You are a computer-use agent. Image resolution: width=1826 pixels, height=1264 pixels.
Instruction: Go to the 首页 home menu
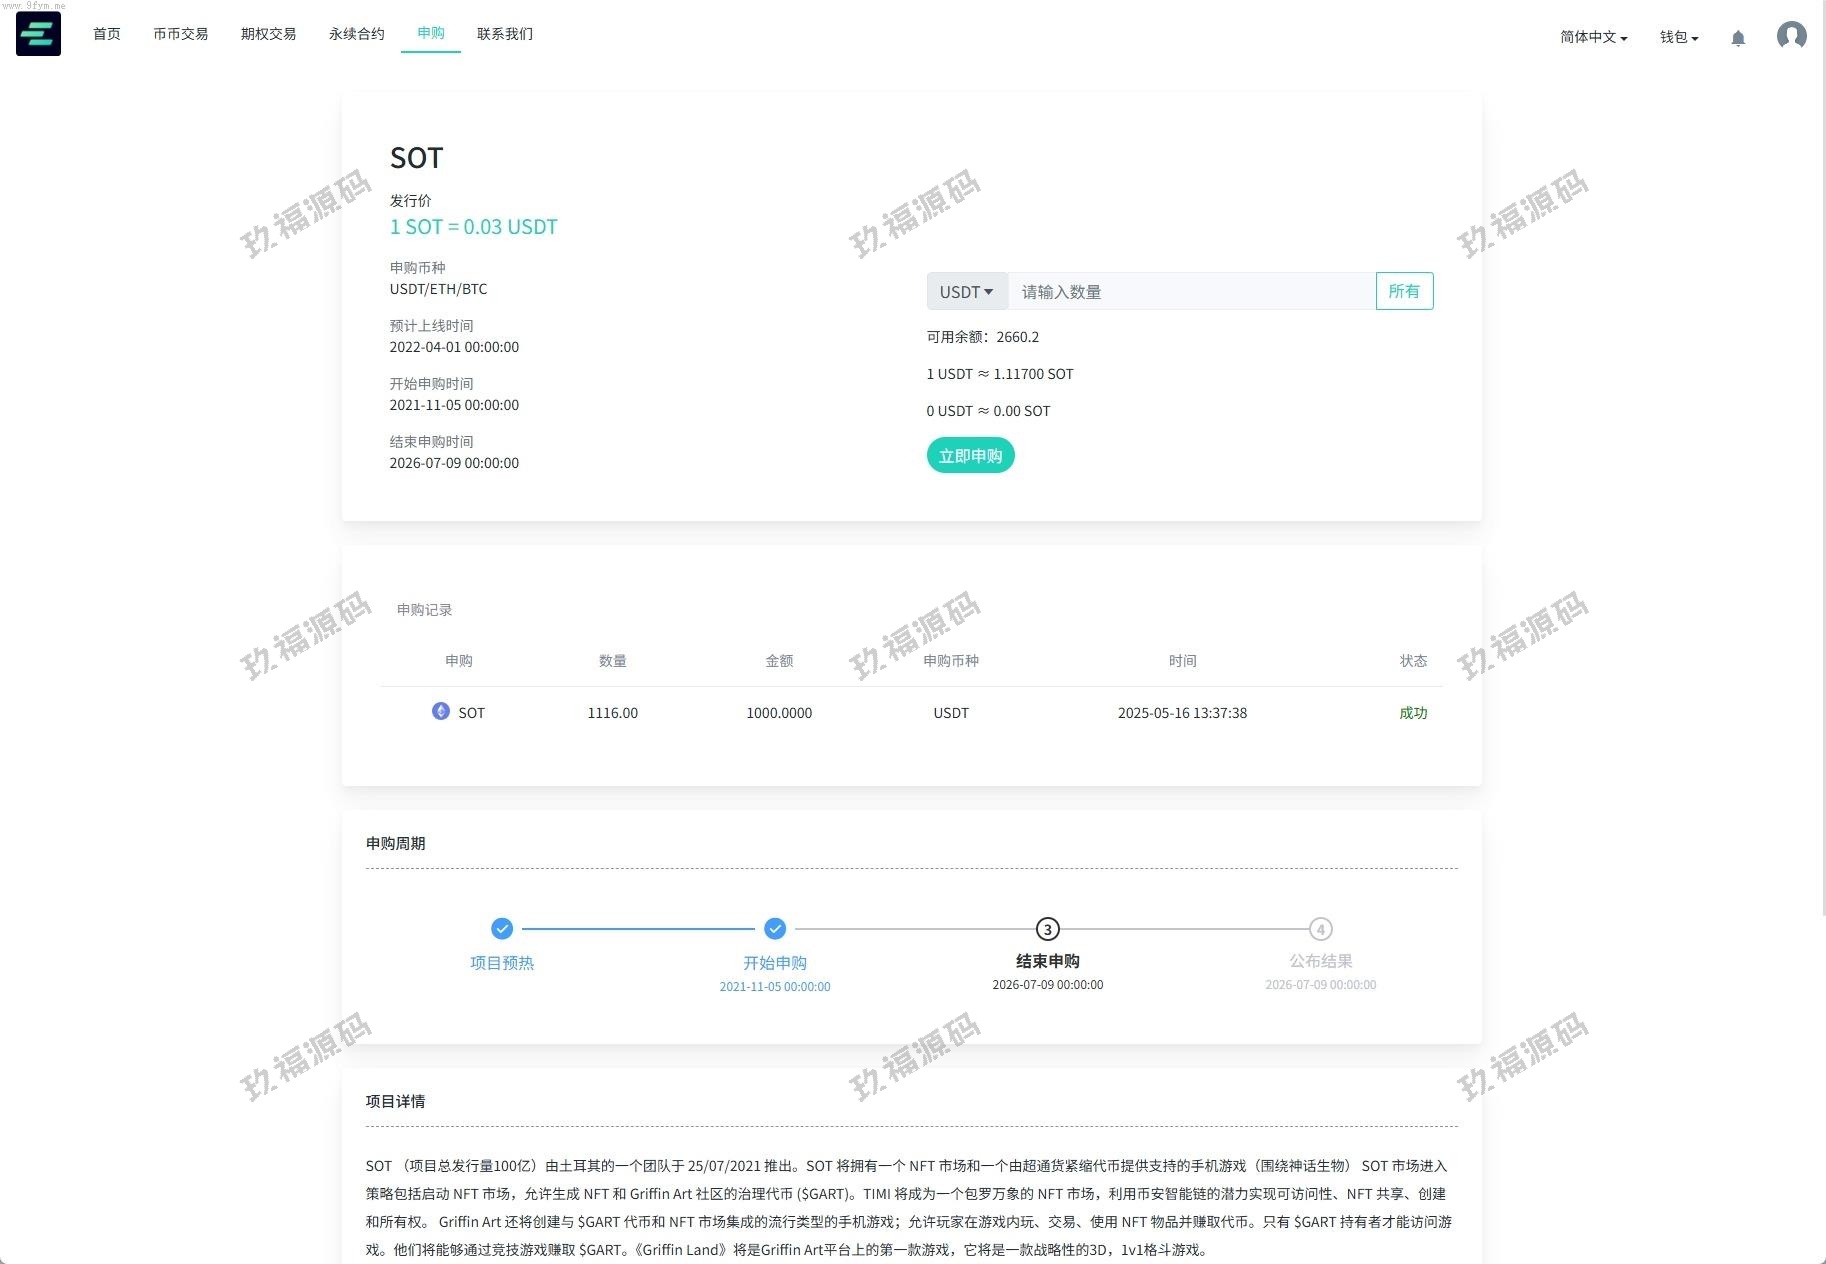pos(107,34)
